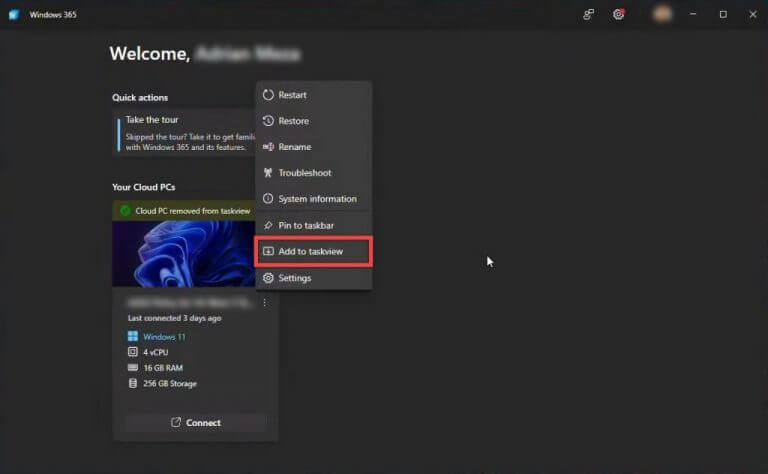The height and width of the screenshot is (474, 768).
Task: Click the 'Quick actions' heading
Action: coord(140,97)
